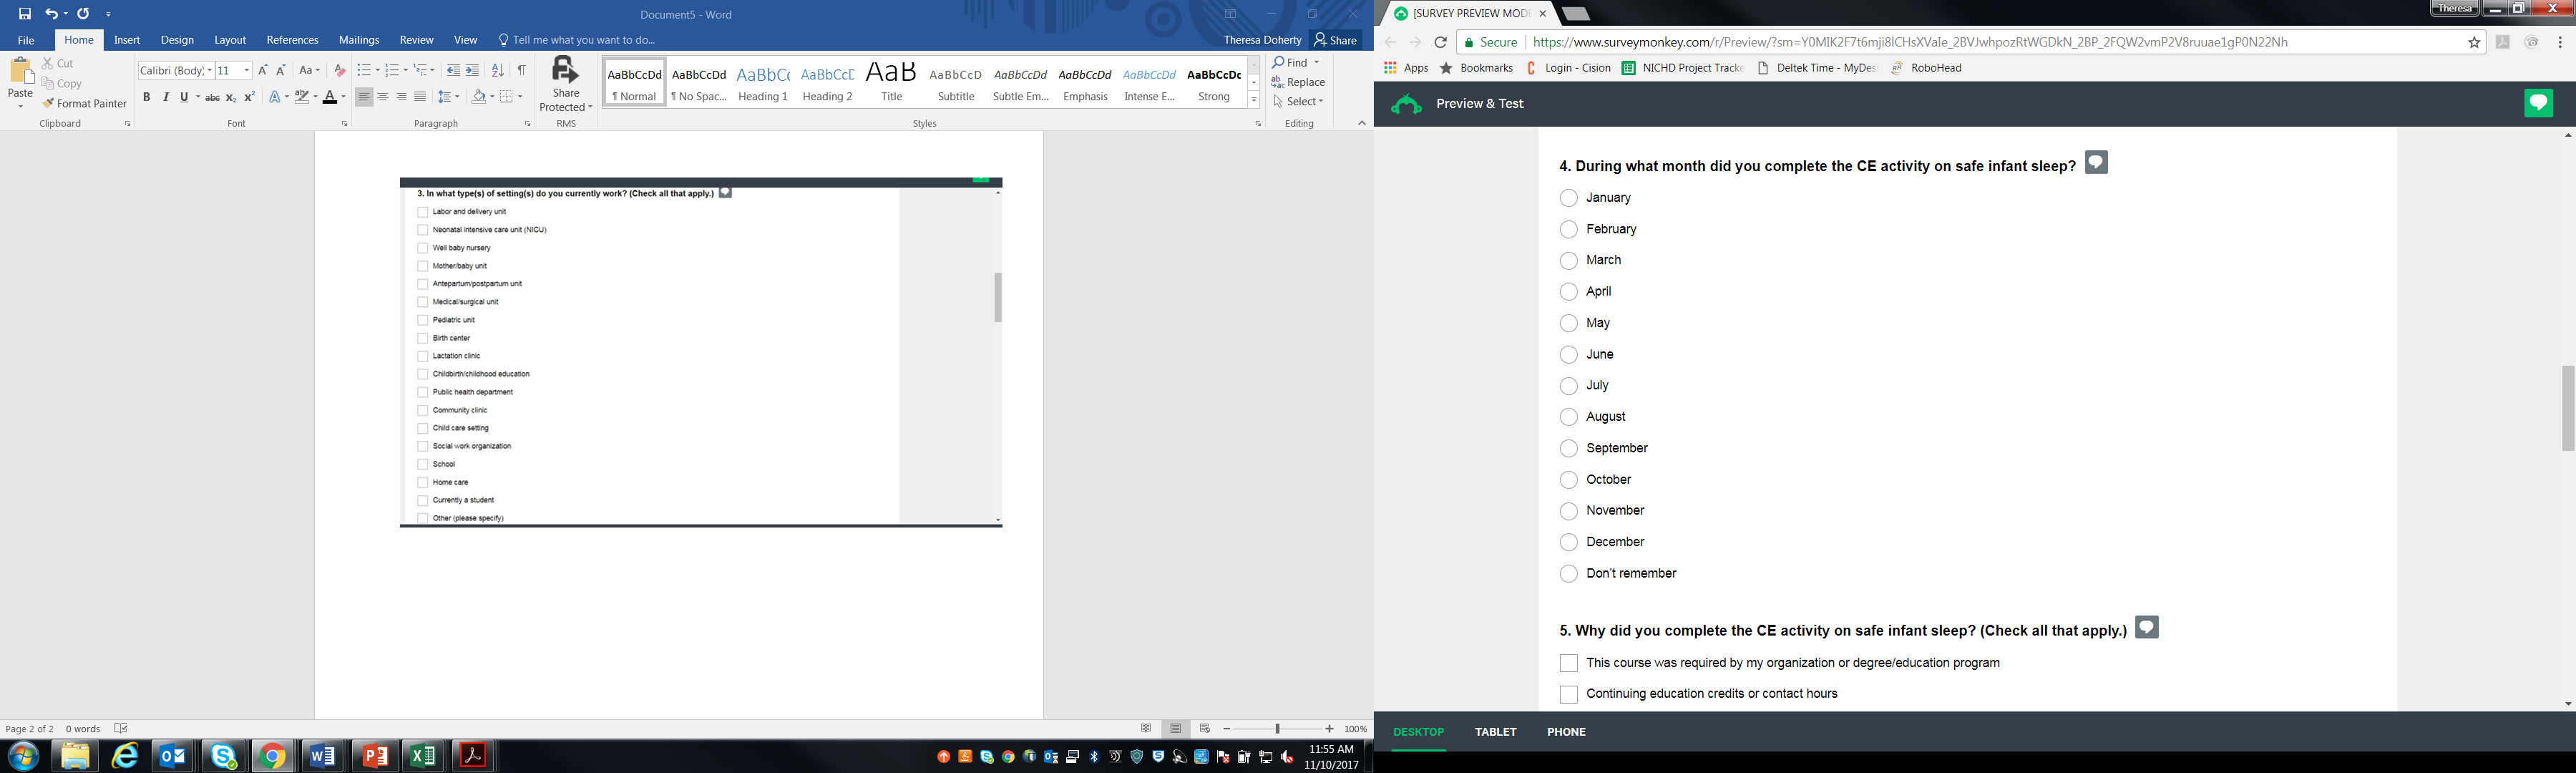Open the font name dropdown

pos(210,70)
